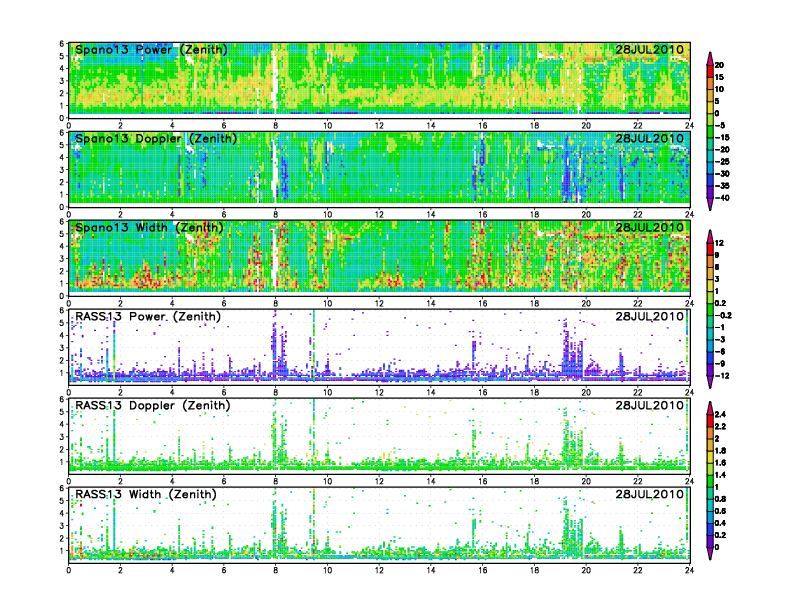
Task: Click the "Spano13 Power (Zenith)" panel title
Action: [151, 50]
